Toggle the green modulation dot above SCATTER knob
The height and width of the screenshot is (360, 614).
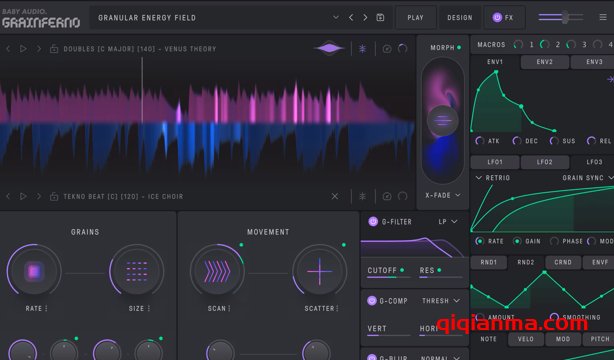(344, 245)
